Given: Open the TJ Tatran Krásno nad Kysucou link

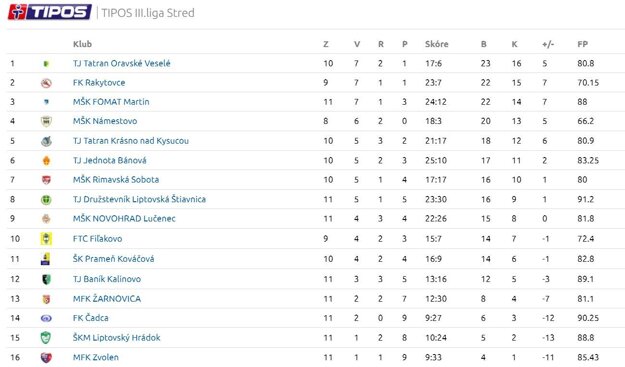Looking at the screenshot, I should (x=131, y=141).
